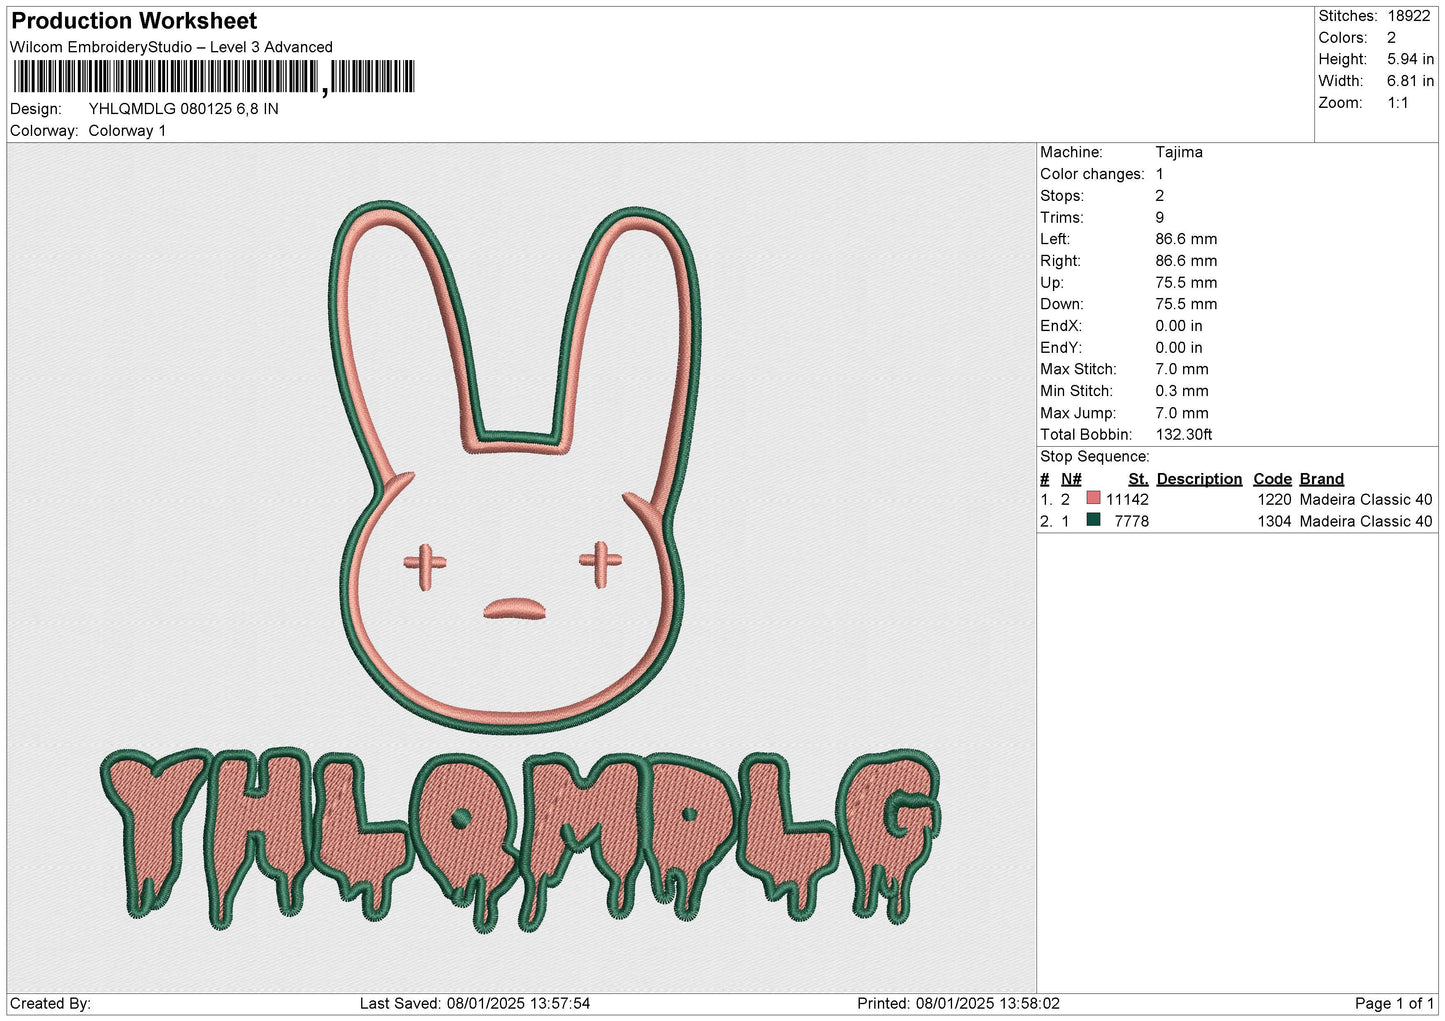The image size is (1445, 1021).
Task: Click the Height value 5.94 in
Action: pos(1410,60)
